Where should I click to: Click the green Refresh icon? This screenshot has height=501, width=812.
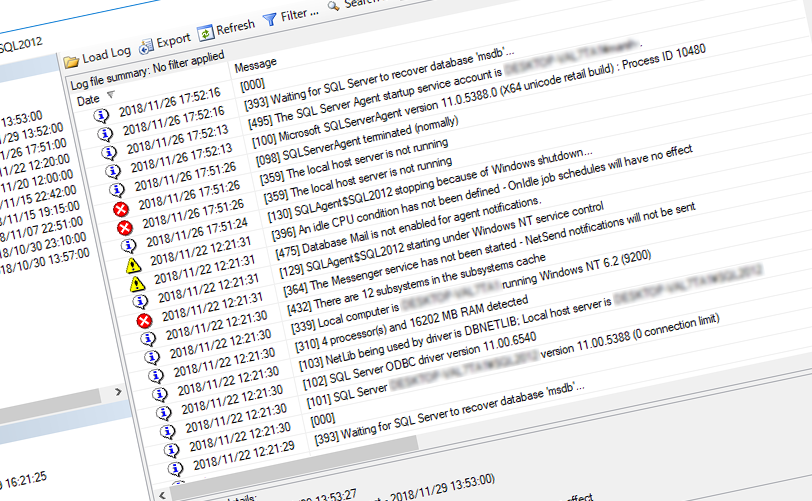click(x=206, y=33)
